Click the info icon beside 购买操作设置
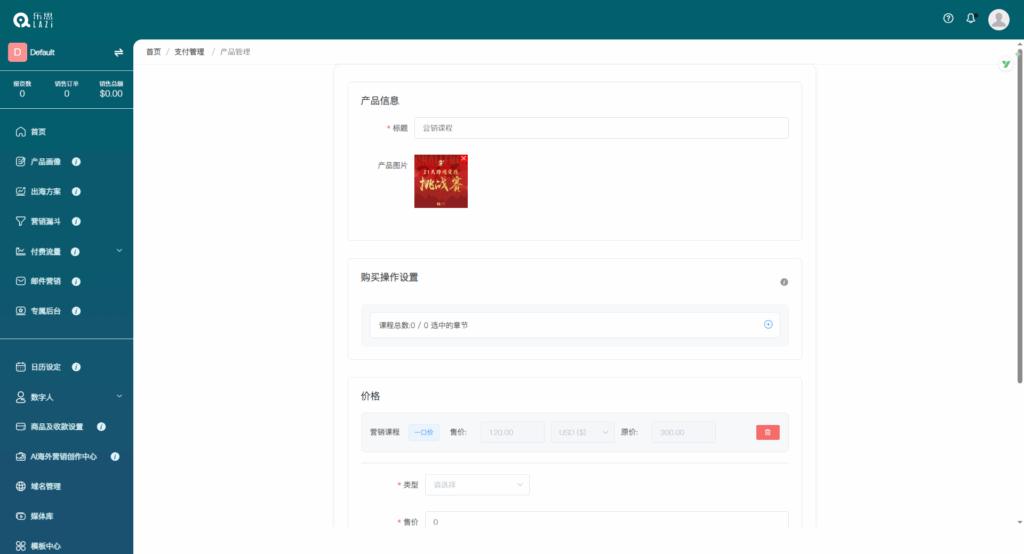This screenshot has width=1024, height=554. (784, 282)
